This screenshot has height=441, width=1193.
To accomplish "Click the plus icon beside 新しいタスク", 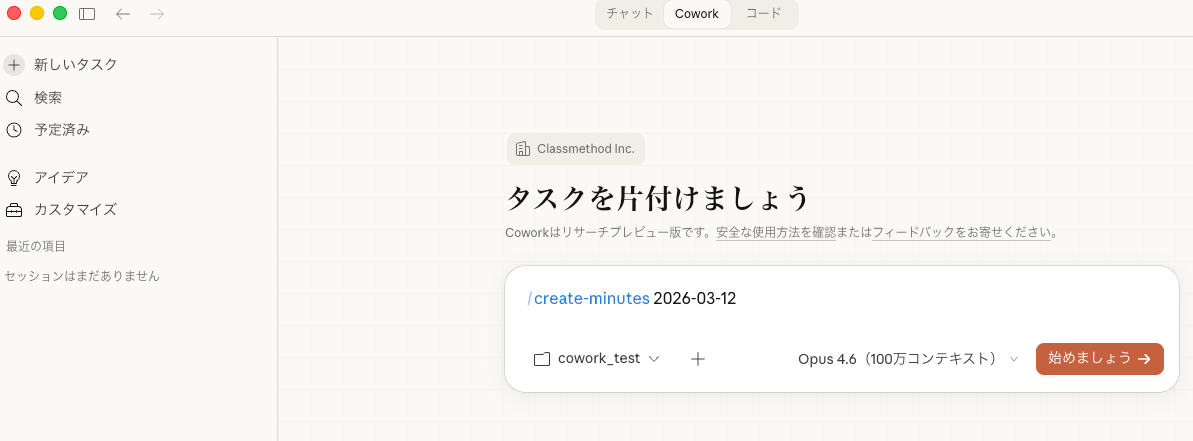I will [x=14, y=65].
